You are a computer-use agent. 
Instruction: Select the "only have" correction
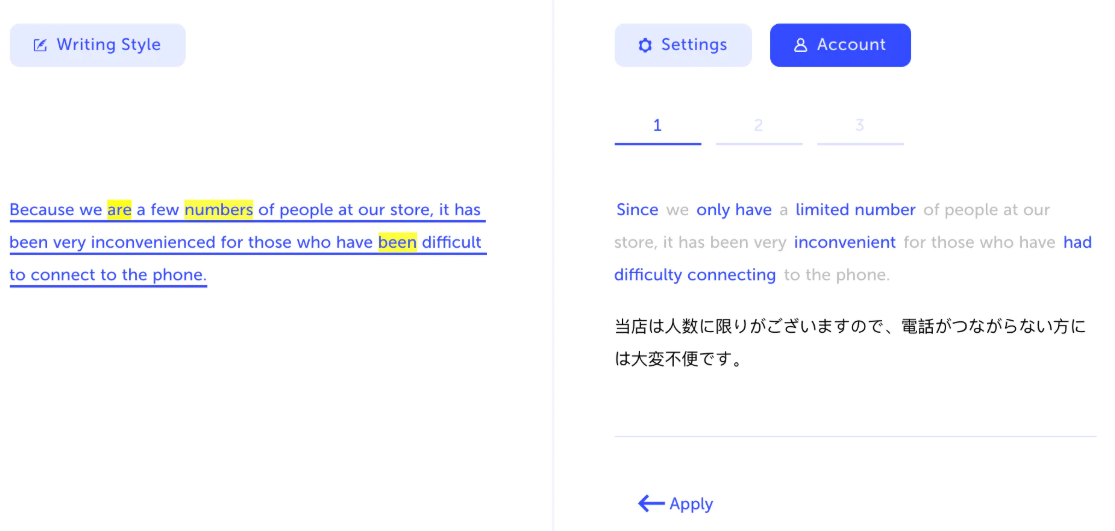point(734,210)
